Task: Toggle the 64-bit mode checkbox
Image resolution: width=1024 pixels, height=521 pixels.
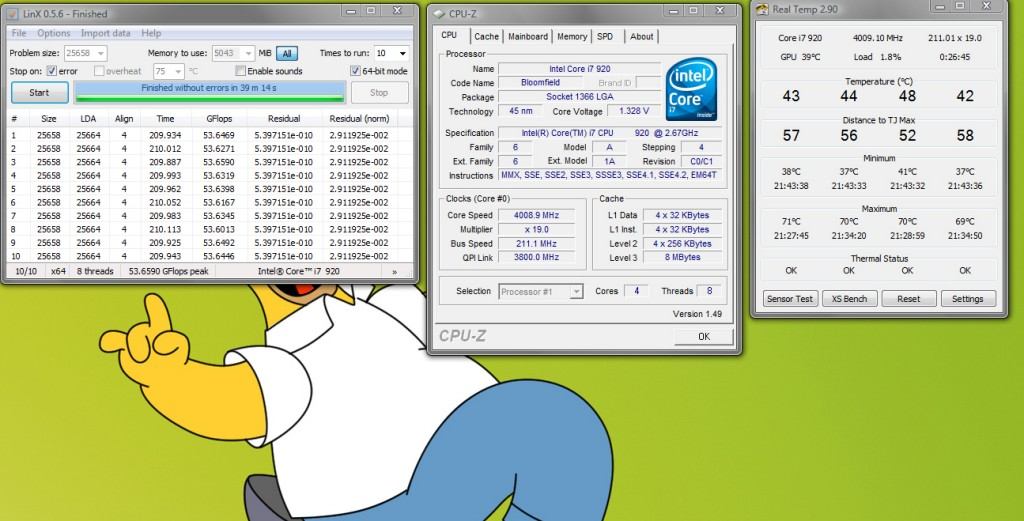Action: pos(356,71)
